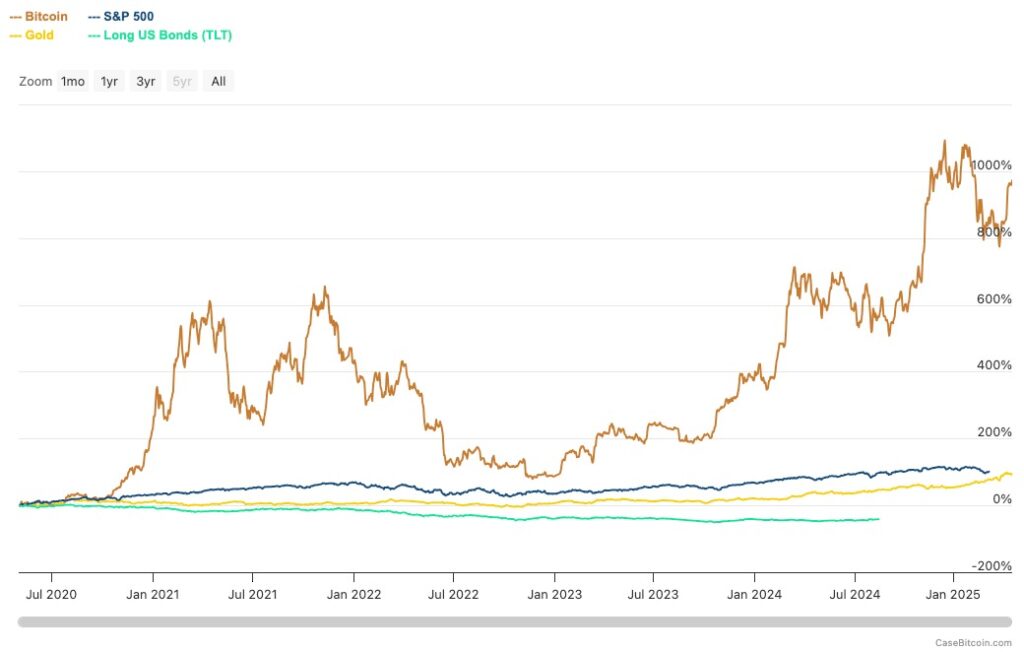Click the horizontal chart scrollbar
The image size is (1024, 652).
coord(515,622)
